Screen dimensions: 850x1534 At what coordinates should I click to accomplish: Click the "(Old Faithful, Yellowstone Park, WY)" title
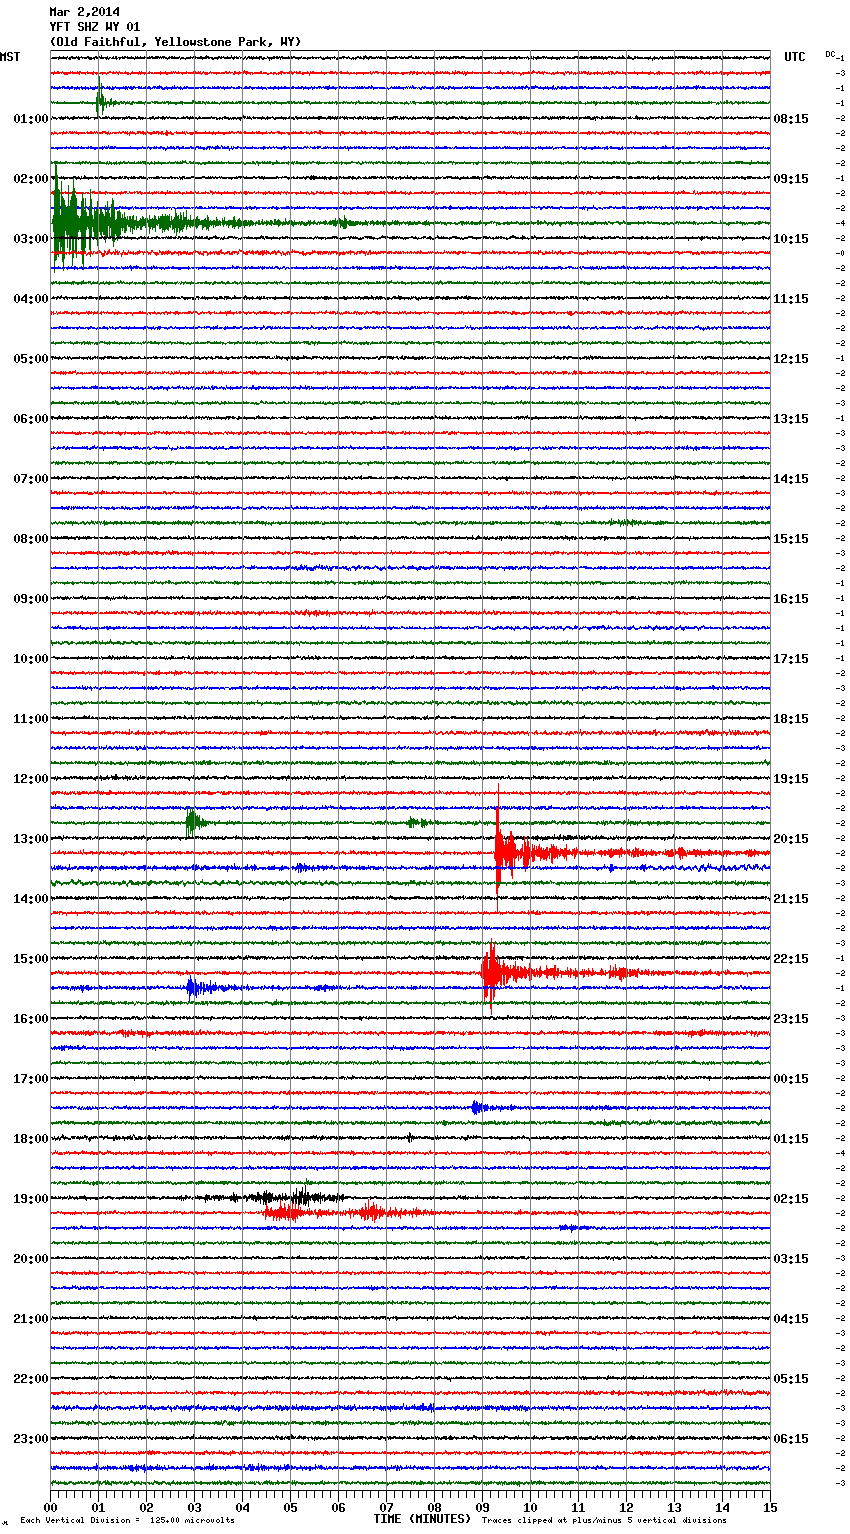[175, 42]
